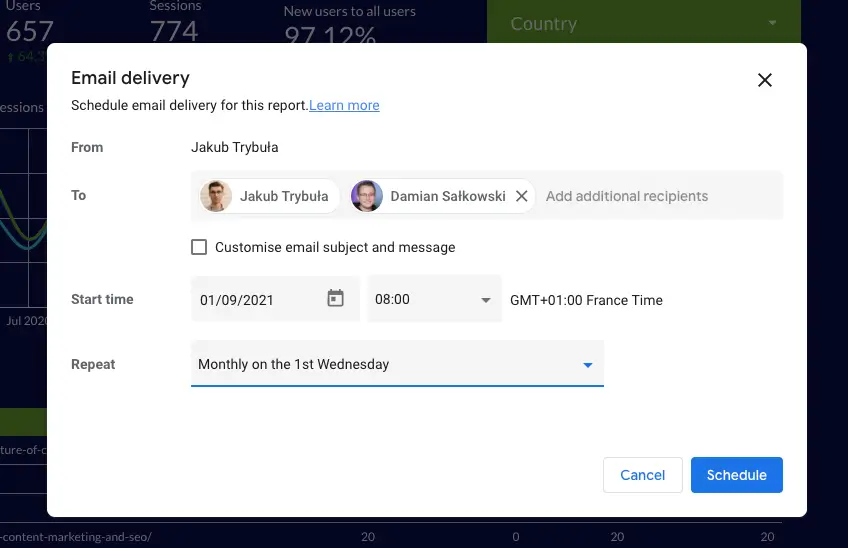This screenshot has width=848, height=548.
Task: Confirm with the Schedule button
Action: (x=736, y=475)
